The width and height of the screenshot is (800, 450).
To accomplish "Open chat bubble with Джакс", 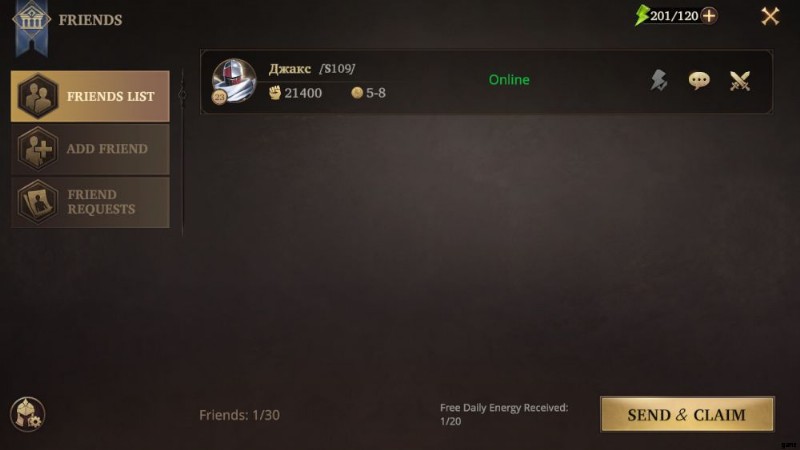I will [699, 81].
